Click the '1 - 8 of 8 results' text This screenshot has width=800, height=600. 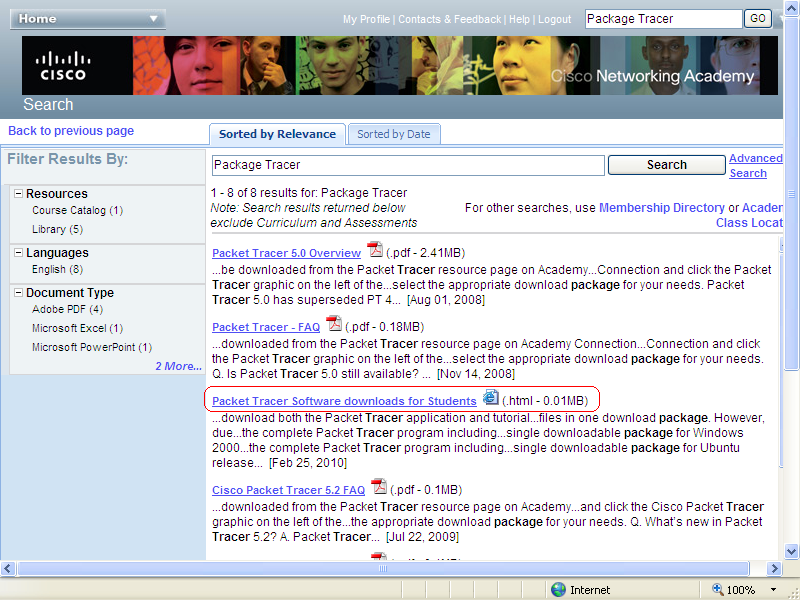[309, 193]
